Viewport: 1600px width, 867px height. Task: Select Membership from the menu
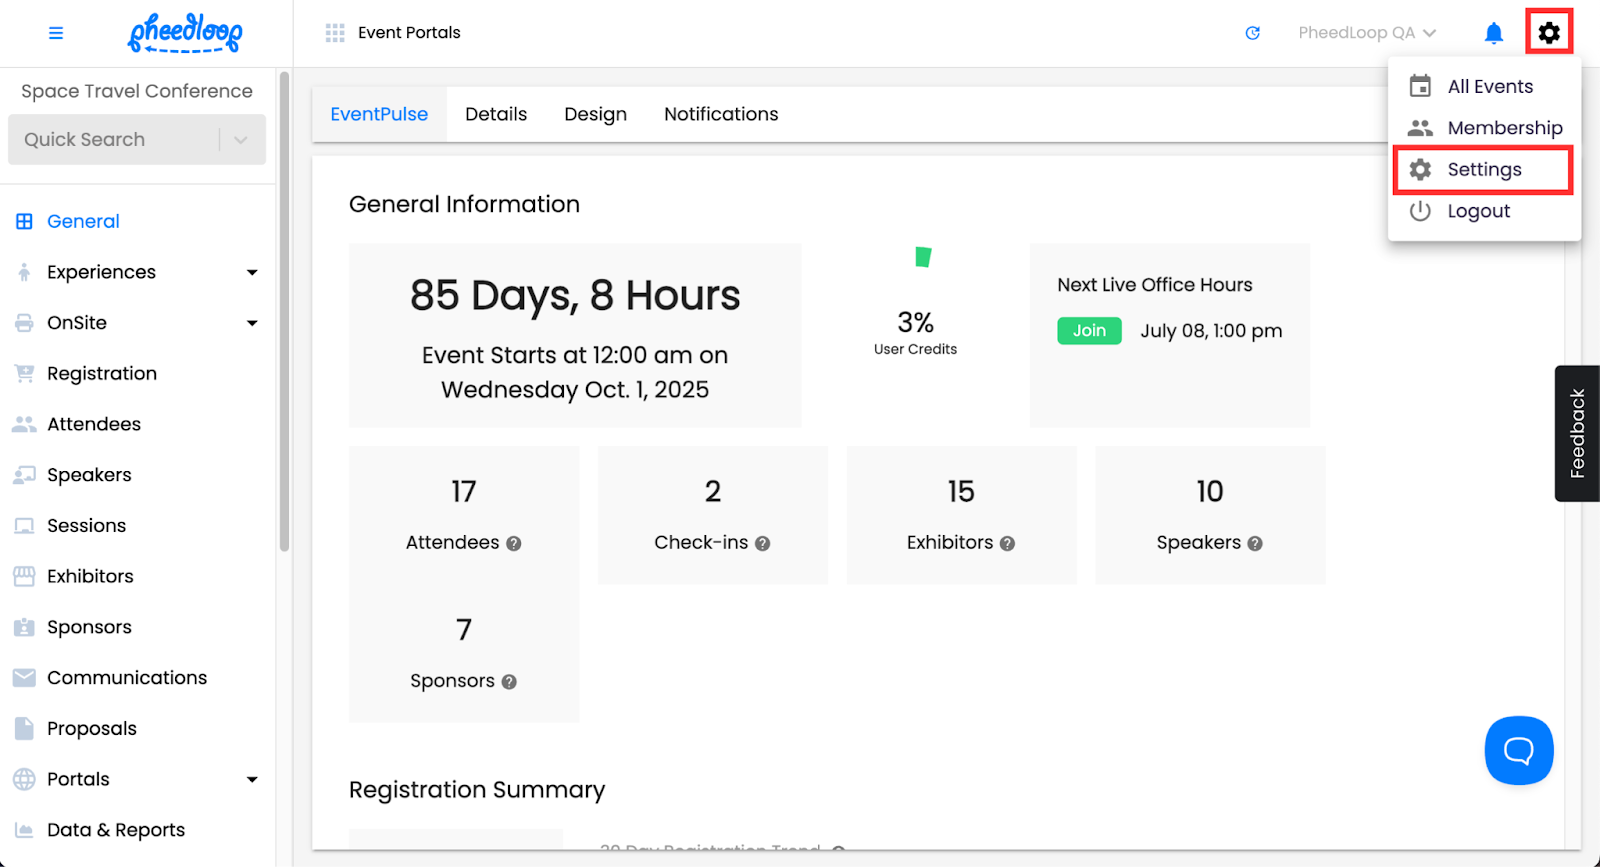[x=1484, y=128]
